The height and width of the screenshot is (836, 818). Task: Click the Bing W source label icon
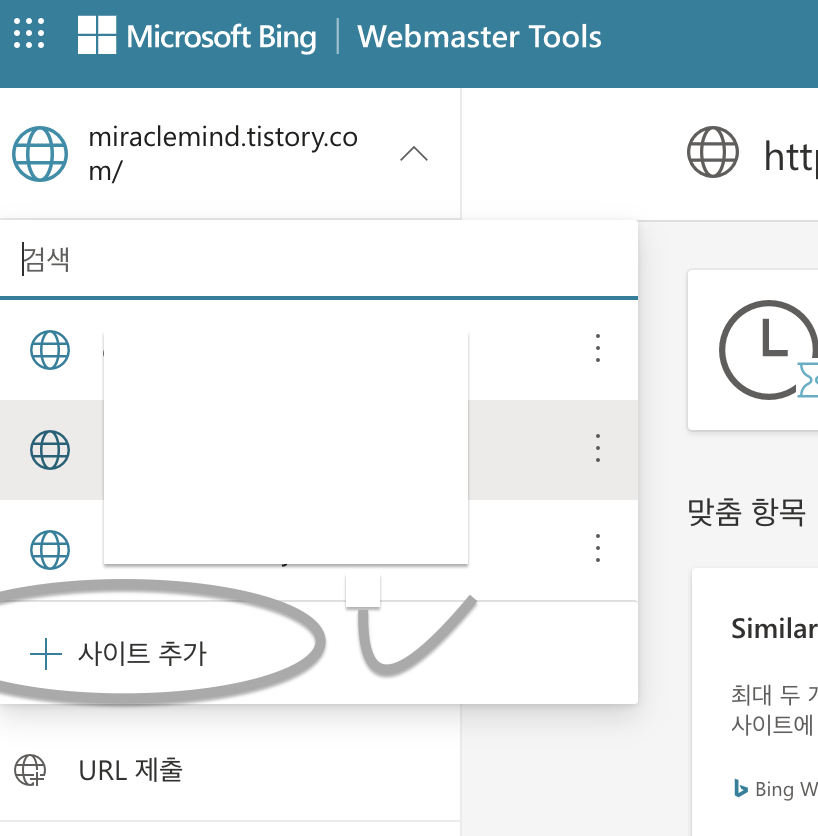click(740, 788)
